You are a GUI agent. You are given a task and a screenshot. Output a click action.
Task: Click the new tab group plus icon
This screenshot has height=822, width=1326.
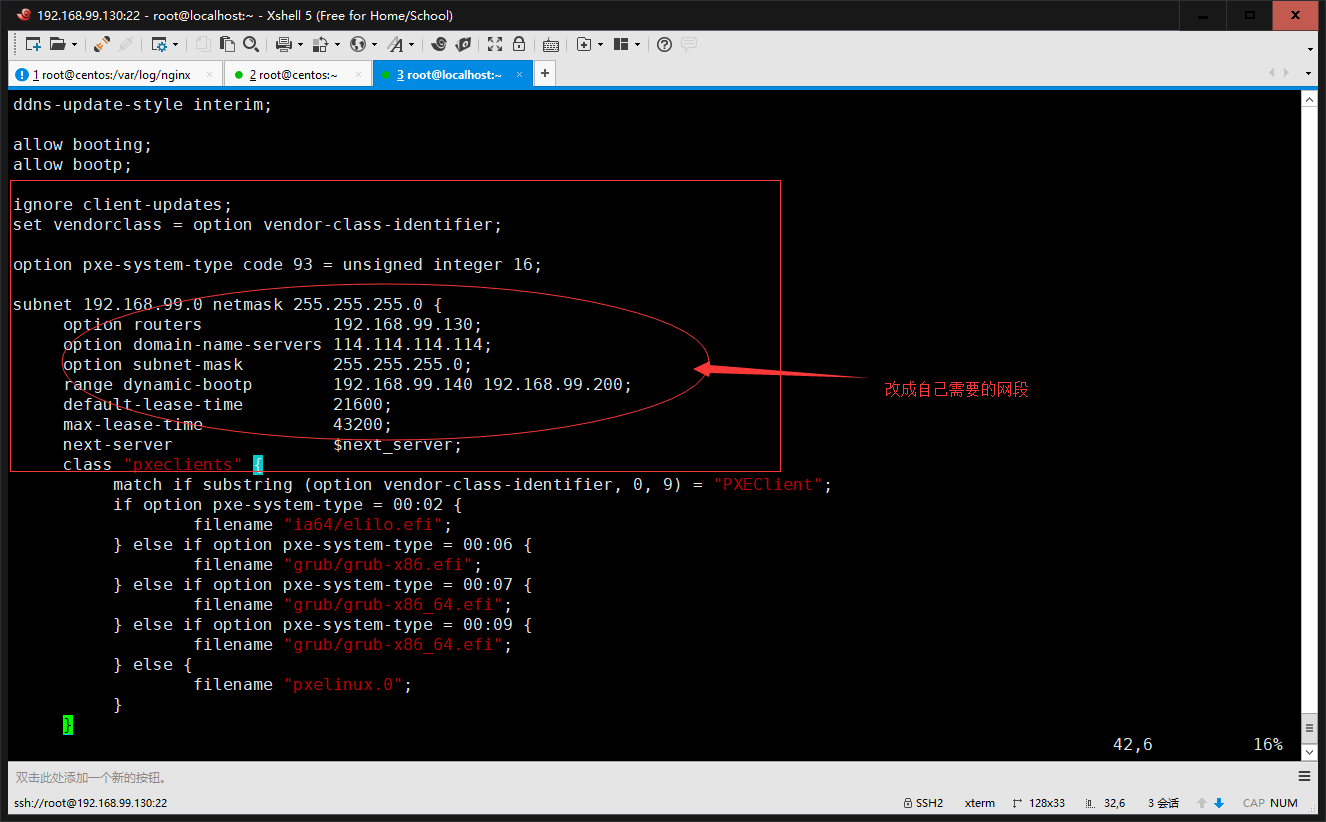click(x=584, y=44)
